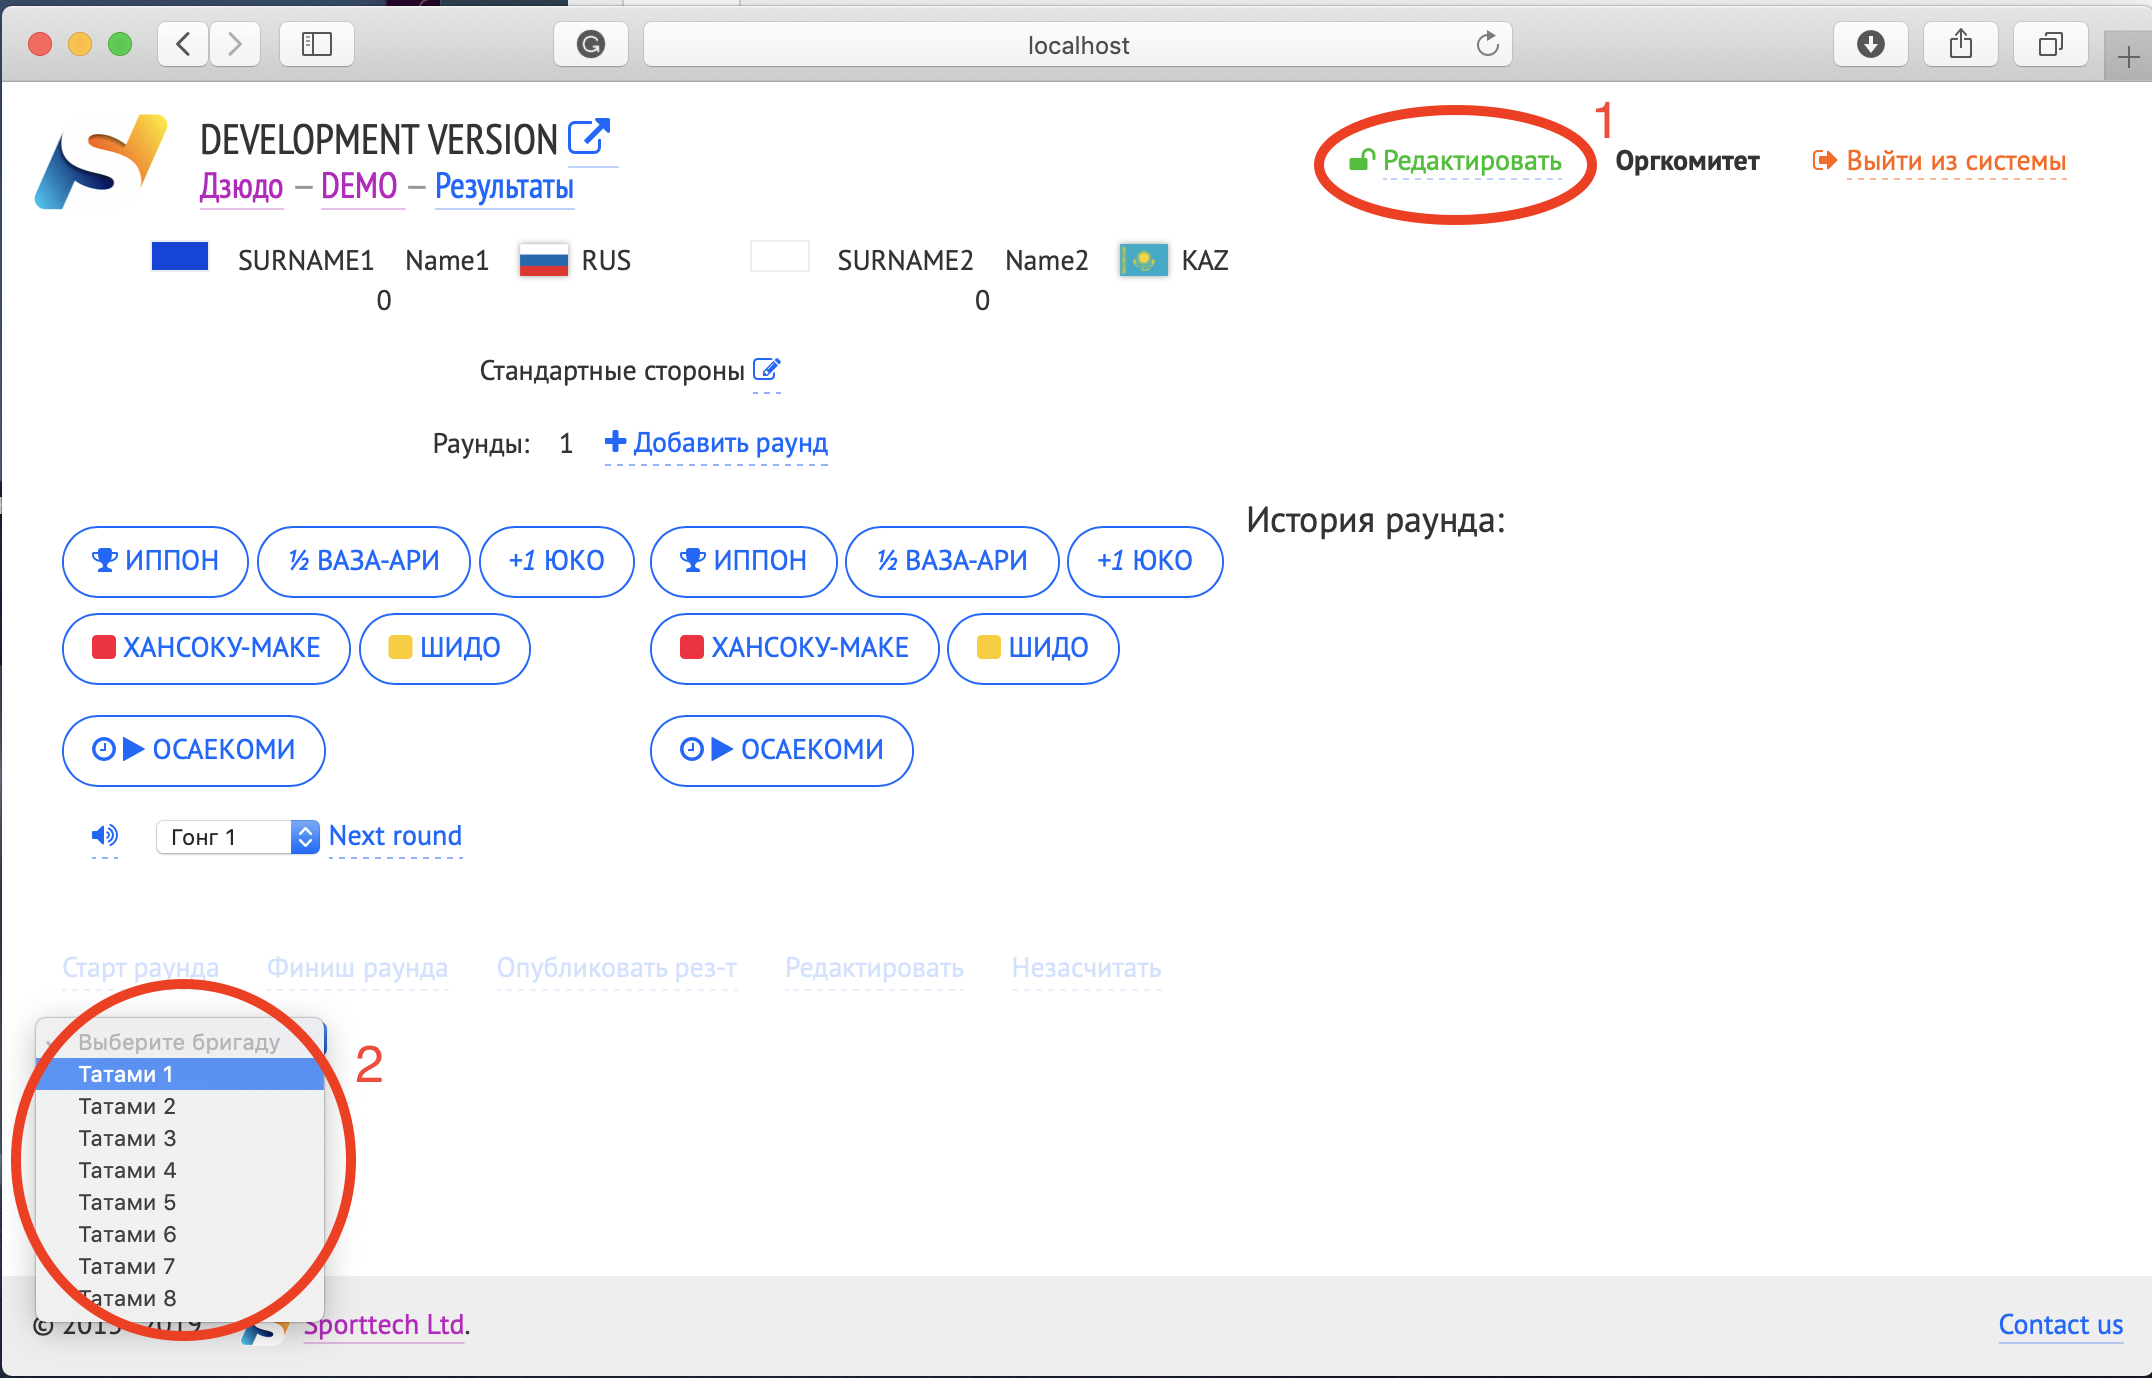2152x1378 pixels.
Task: Click the localhost address bar field
Action: [x=1077, y=45]
